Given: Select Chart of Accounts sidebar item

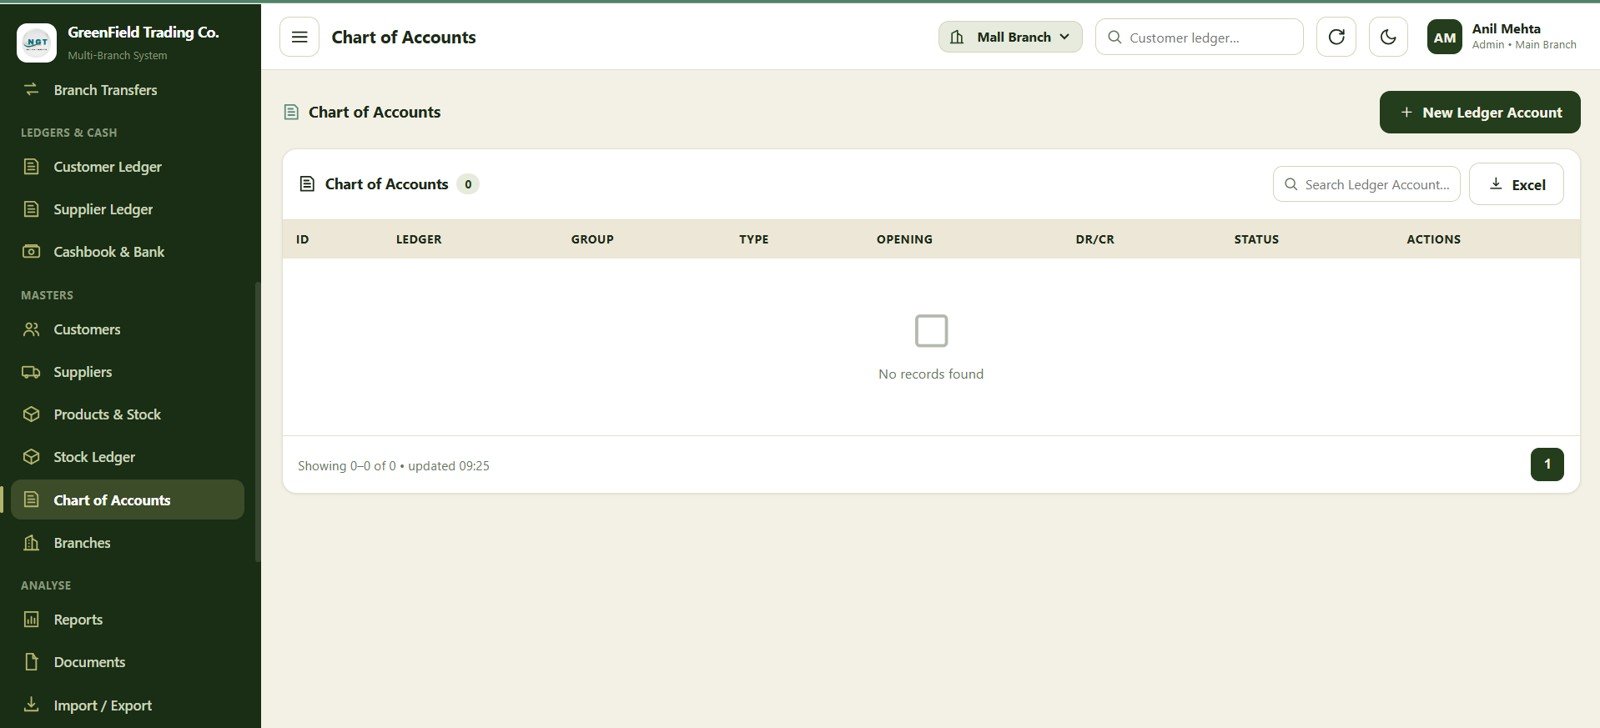Looking at the screenshot, I should [x=127, y=500].
